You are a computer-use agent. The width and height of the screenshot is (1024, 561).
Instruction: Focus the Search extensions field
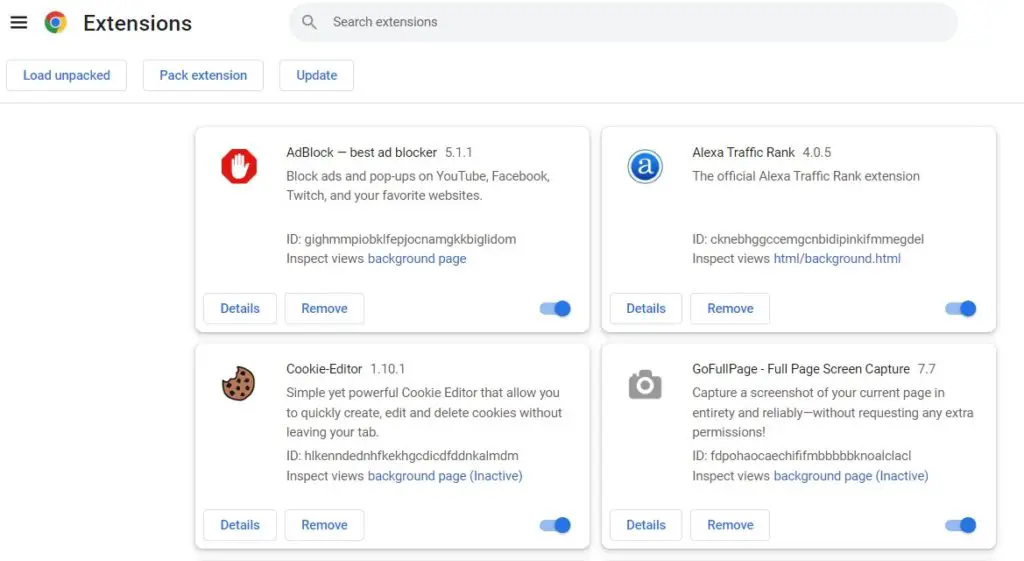pos(623,22)
